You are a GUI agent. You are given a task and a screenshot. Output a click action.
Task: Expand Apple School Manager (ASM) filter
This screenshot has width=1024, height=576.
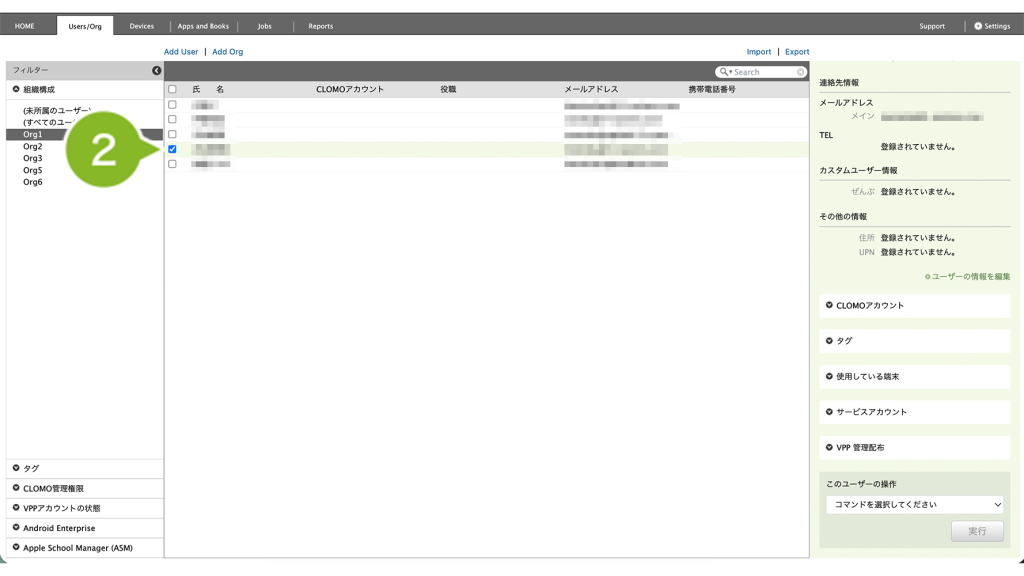tap(16, 547)
